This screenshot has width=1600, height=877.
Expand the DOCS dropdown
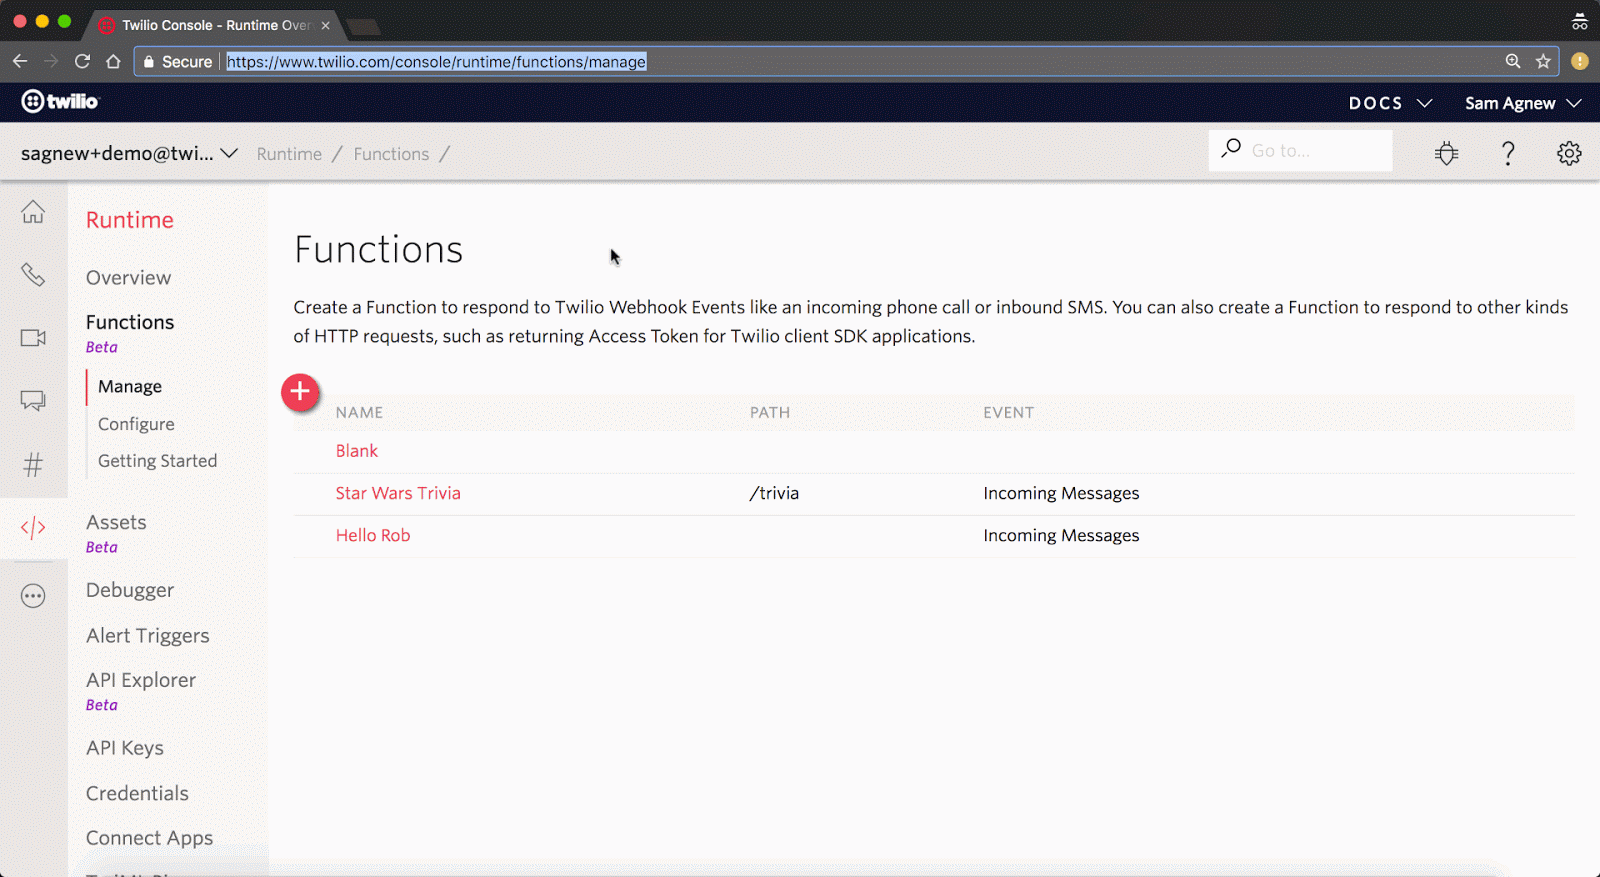click(x=1390, y=103)
